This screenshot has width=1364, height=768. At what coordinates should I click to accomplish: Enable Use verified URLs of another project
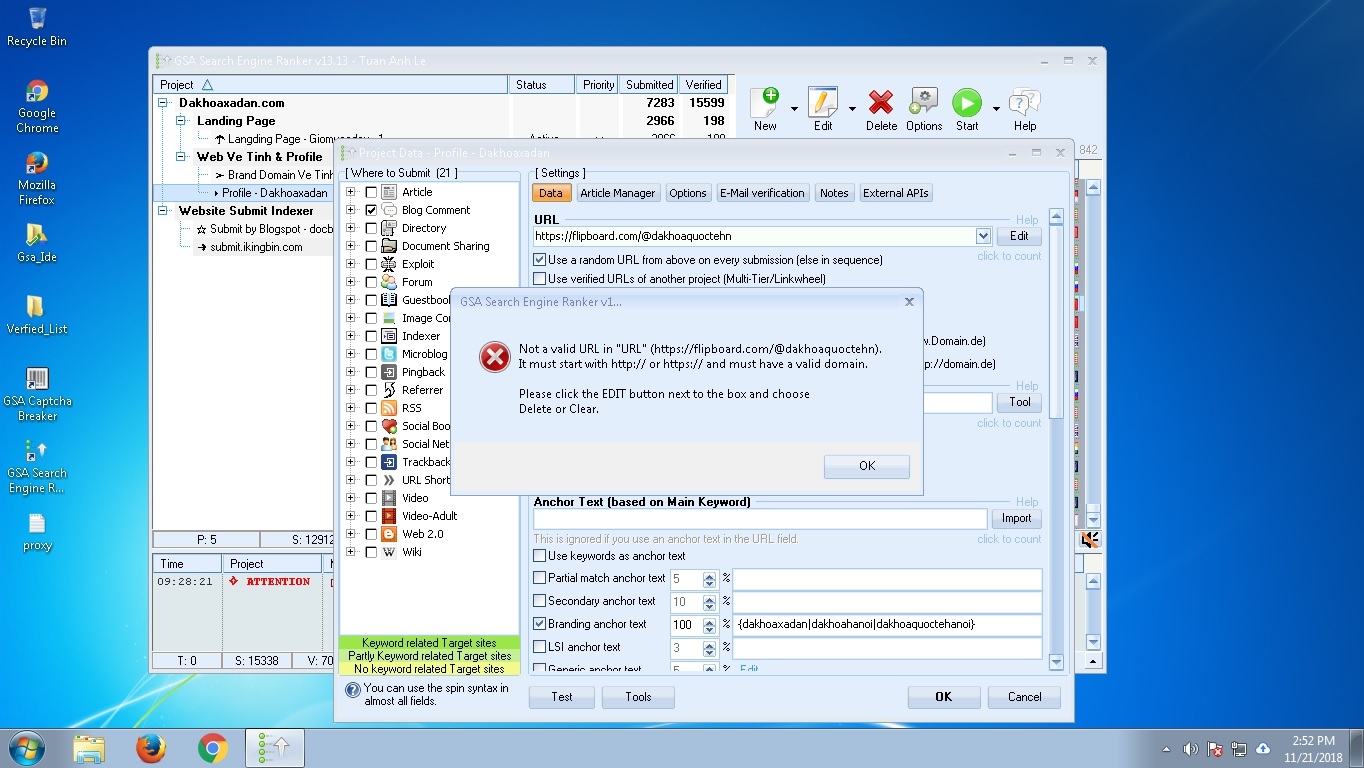click(540, 279)
